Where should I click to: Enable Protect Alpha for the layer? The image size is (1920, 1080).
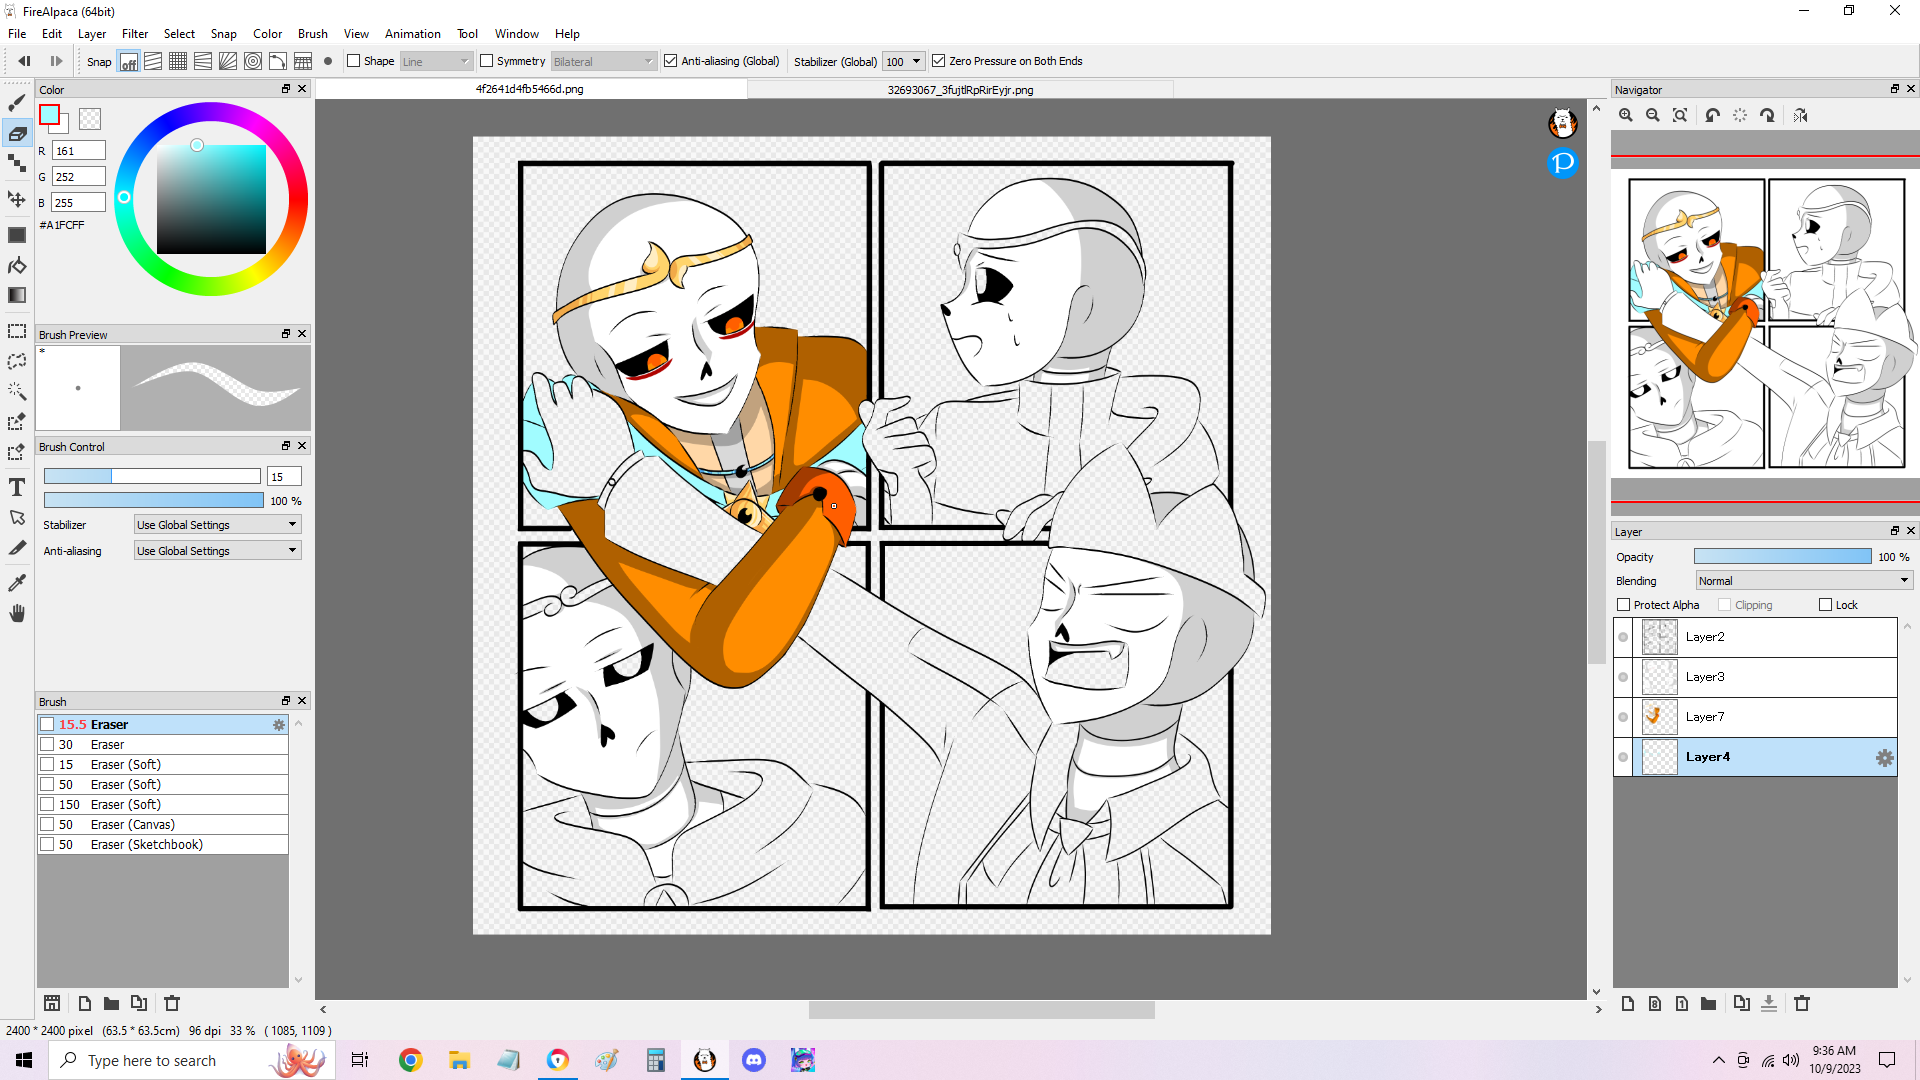pyautogui.click(x=1624, y=605)
